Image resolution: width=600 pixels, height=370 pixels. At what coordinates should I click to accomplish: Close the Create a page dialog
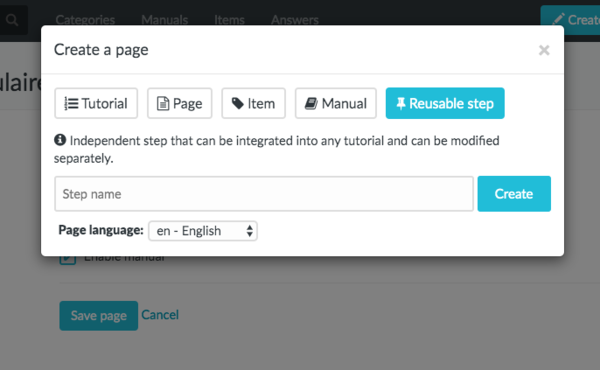pyautogui.click(x=544, y=50)
